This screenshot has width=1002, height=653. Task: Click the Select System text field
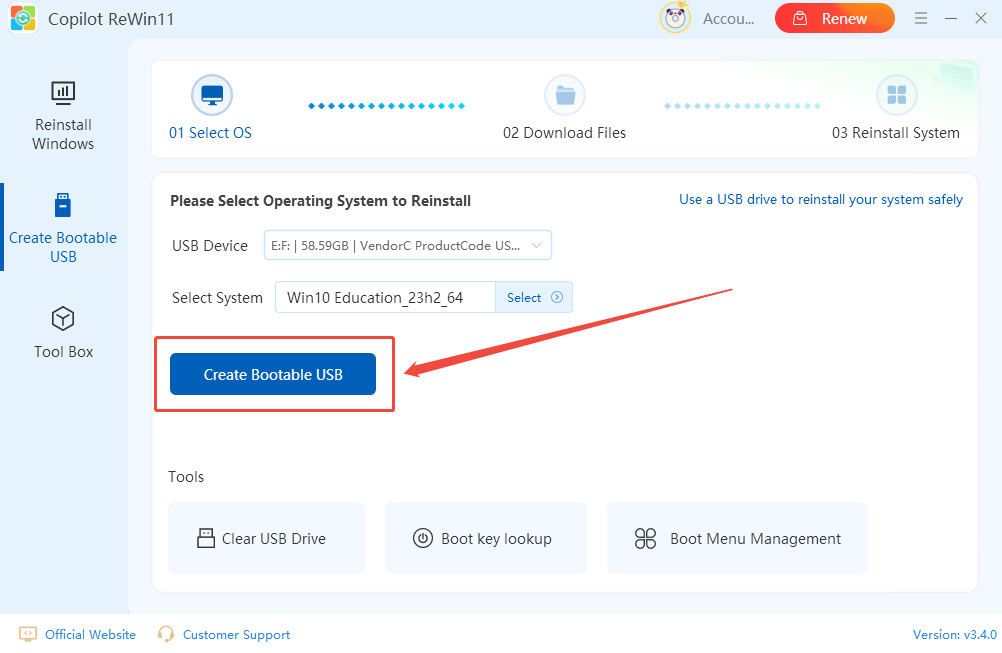pyautogui.click(x=385, y=297)
